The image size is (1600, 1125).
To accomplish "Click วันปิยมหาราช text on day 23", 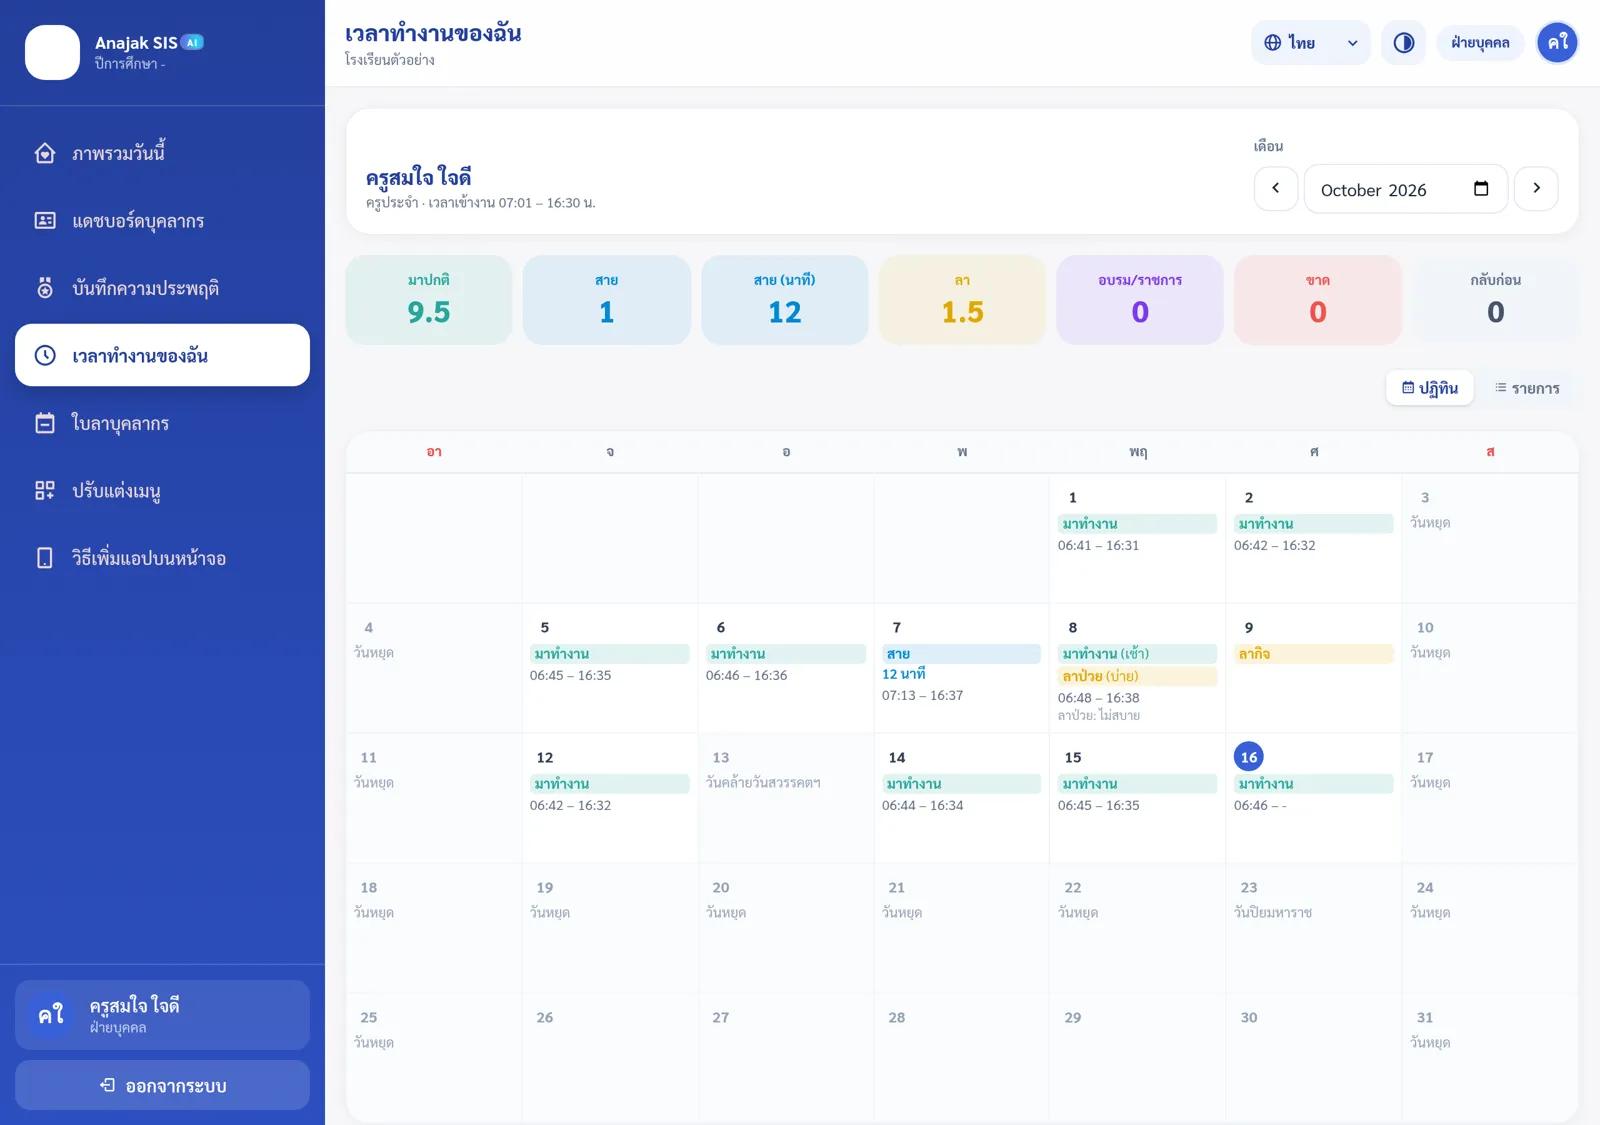I will 1273,913.
